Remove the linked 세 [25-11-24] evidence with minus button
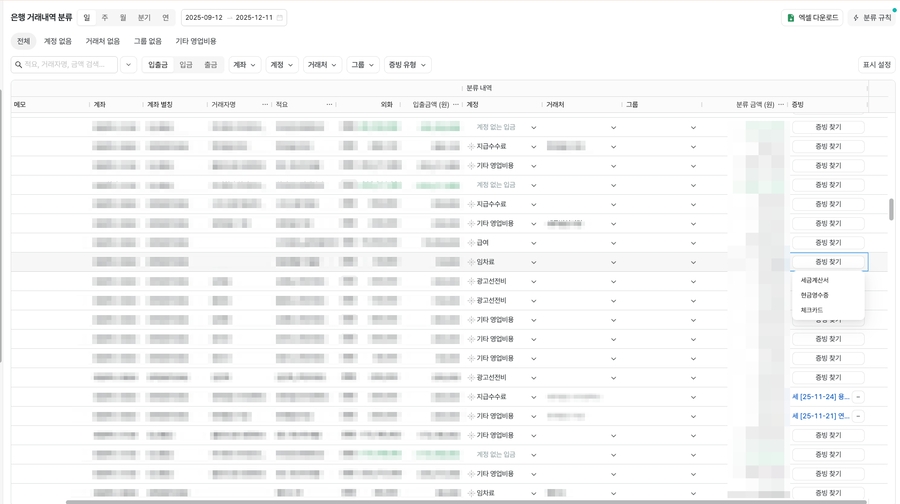The height and width of the screenshot is (504, 900). click(858, 397)
